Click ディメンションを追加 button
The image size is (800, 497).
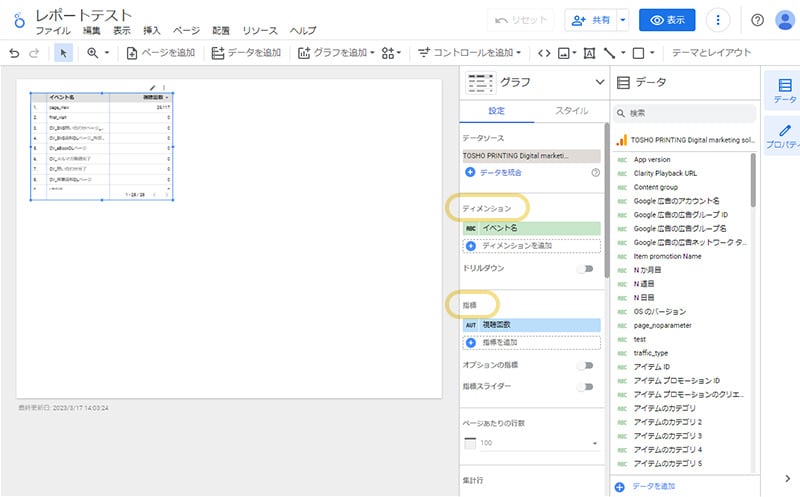(x=531, y=245)
